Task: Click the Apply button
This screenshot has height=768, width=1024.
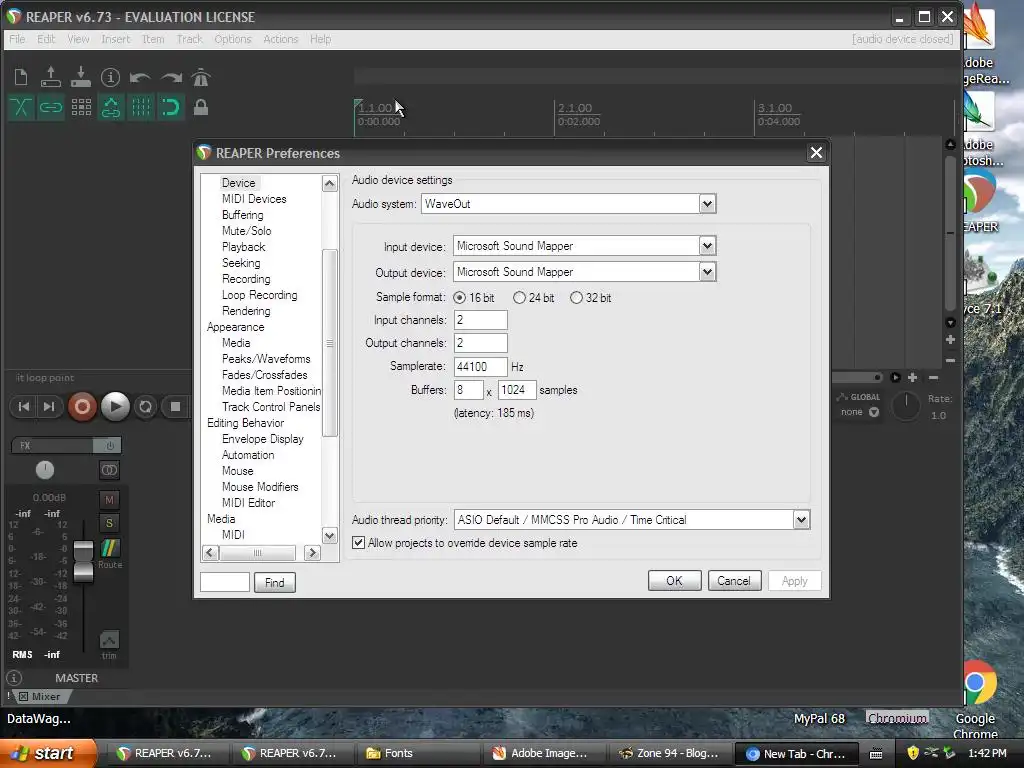Action: click(x=794, y=581)
